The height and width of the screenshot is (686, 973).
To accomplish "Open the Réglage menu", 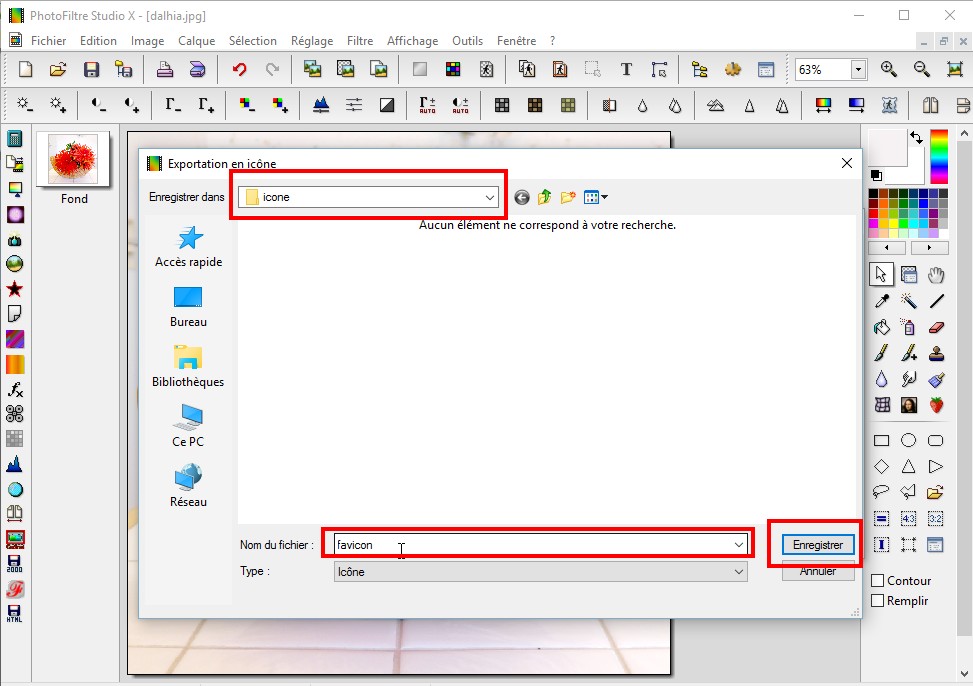I will tap(312, 41).
